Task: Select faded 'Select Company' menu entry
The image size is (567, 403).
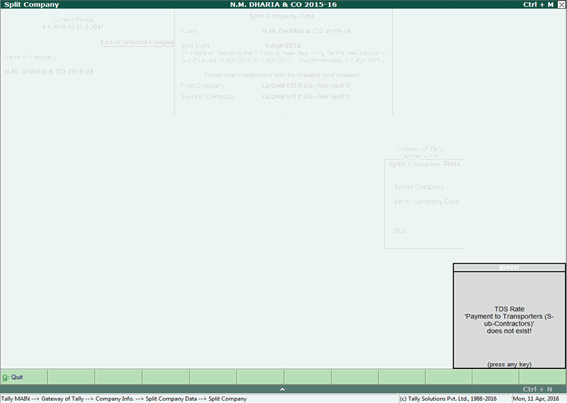Action: click(x=419, y=187)
